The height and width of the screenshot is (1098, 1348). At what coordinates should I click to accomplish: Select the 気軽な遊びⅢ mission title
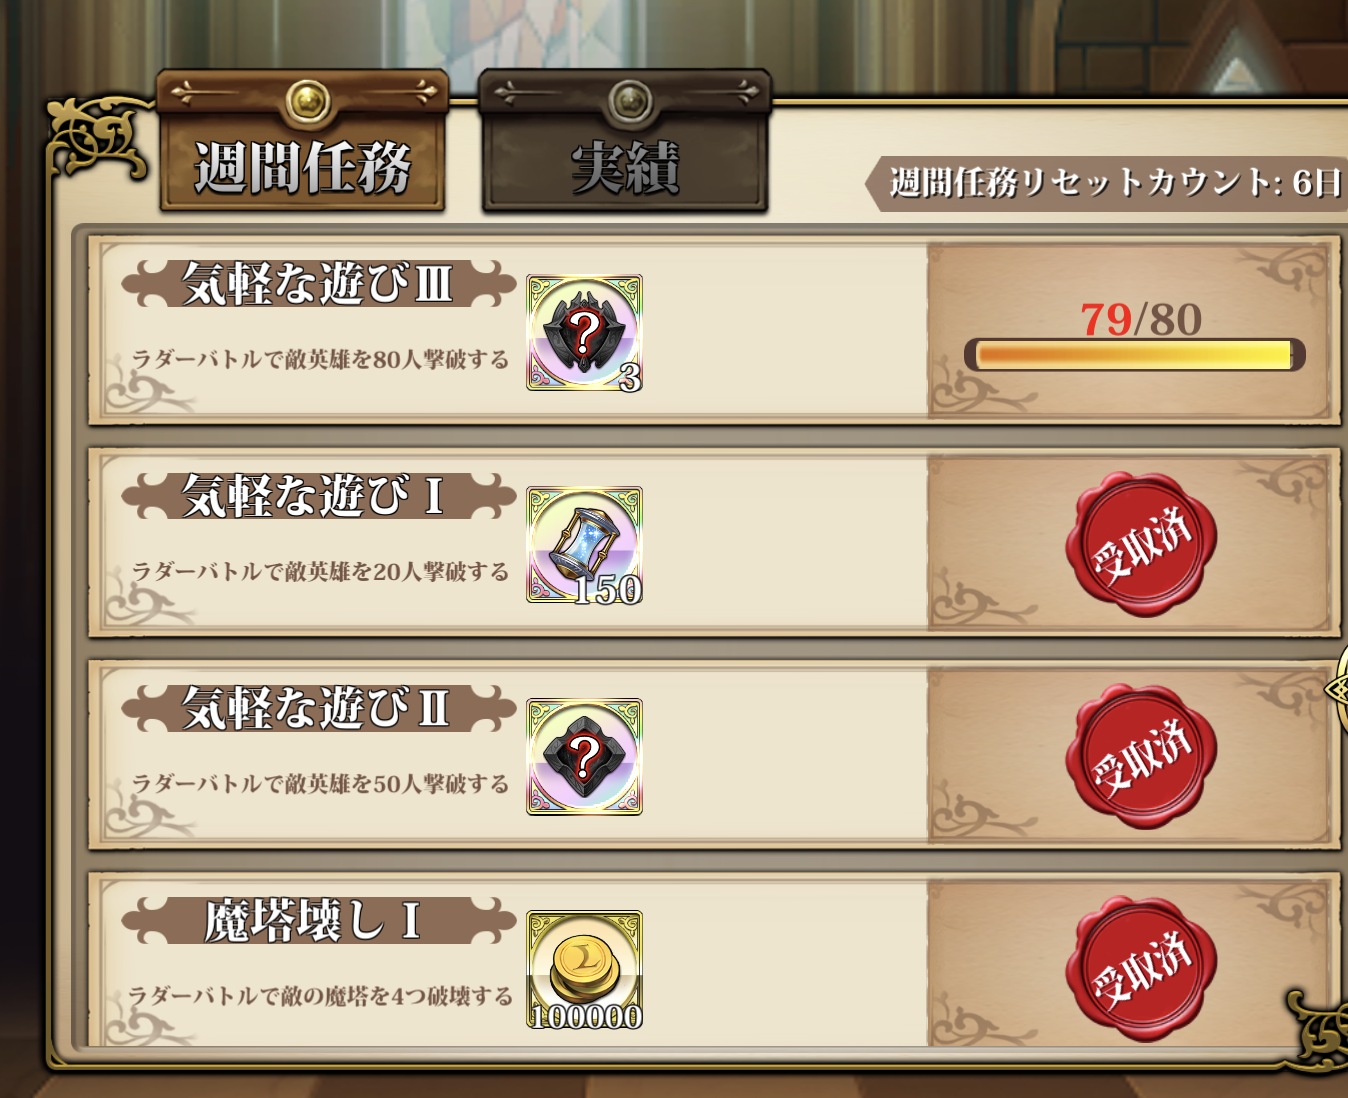click(x=318, y=284)
